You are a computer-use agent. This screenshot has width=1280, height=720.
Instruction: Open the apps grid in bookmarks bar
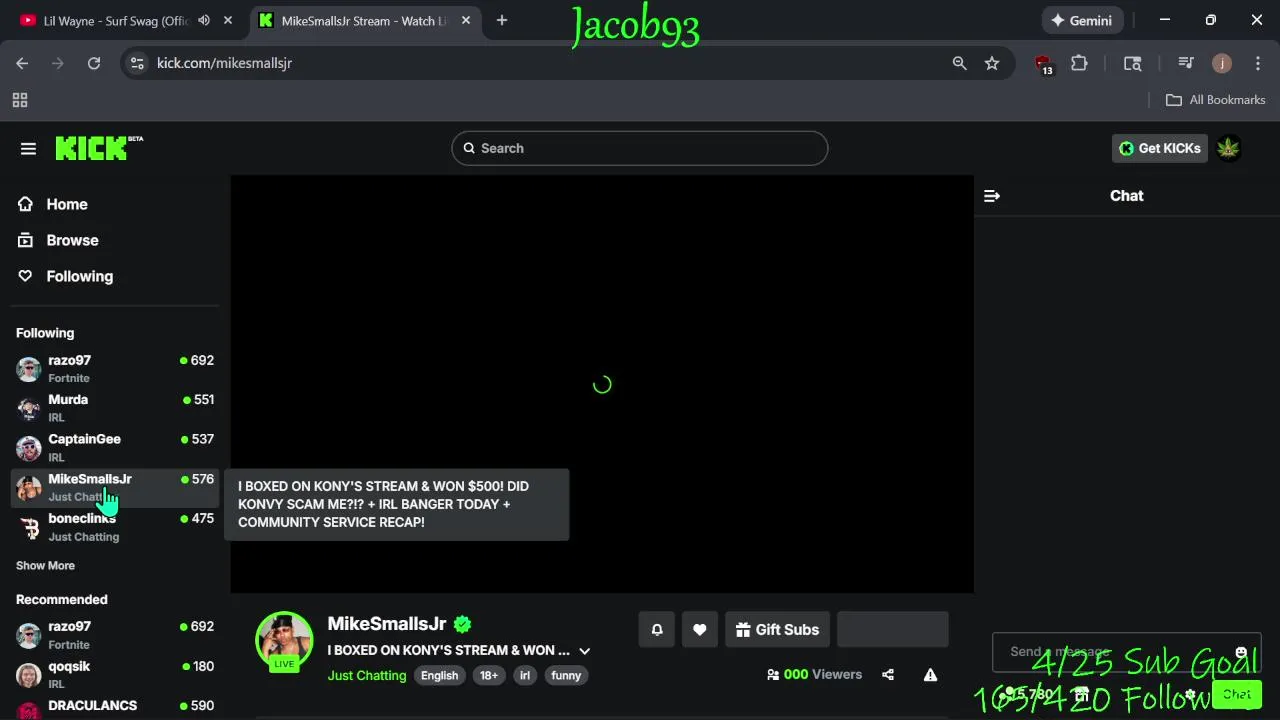pos(20,100)
